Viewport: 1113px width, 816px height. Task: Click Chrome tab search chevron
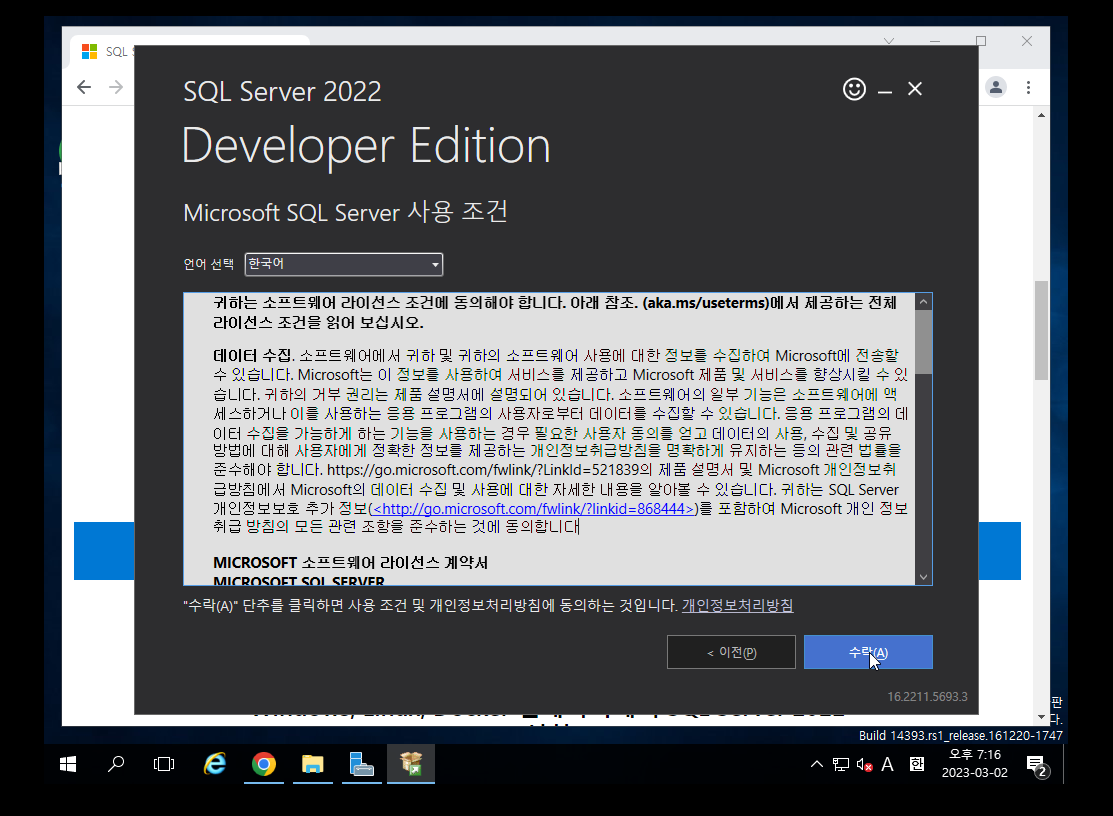click(x=889, y=41)
